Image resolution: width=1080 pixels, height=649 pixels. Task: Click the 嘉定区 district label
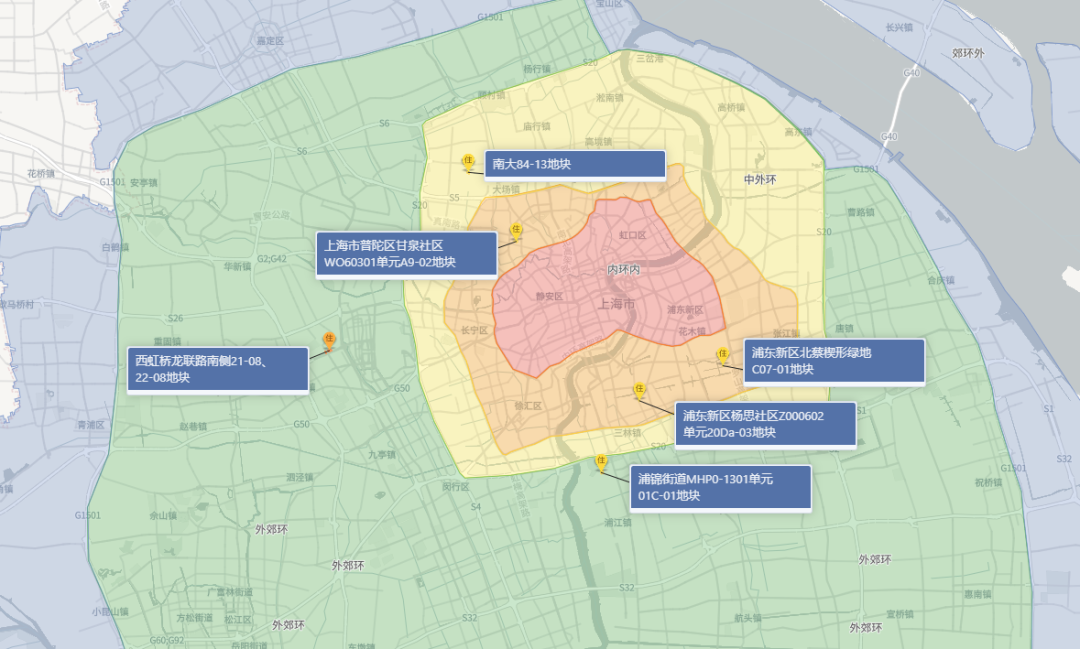pos(270,41)
